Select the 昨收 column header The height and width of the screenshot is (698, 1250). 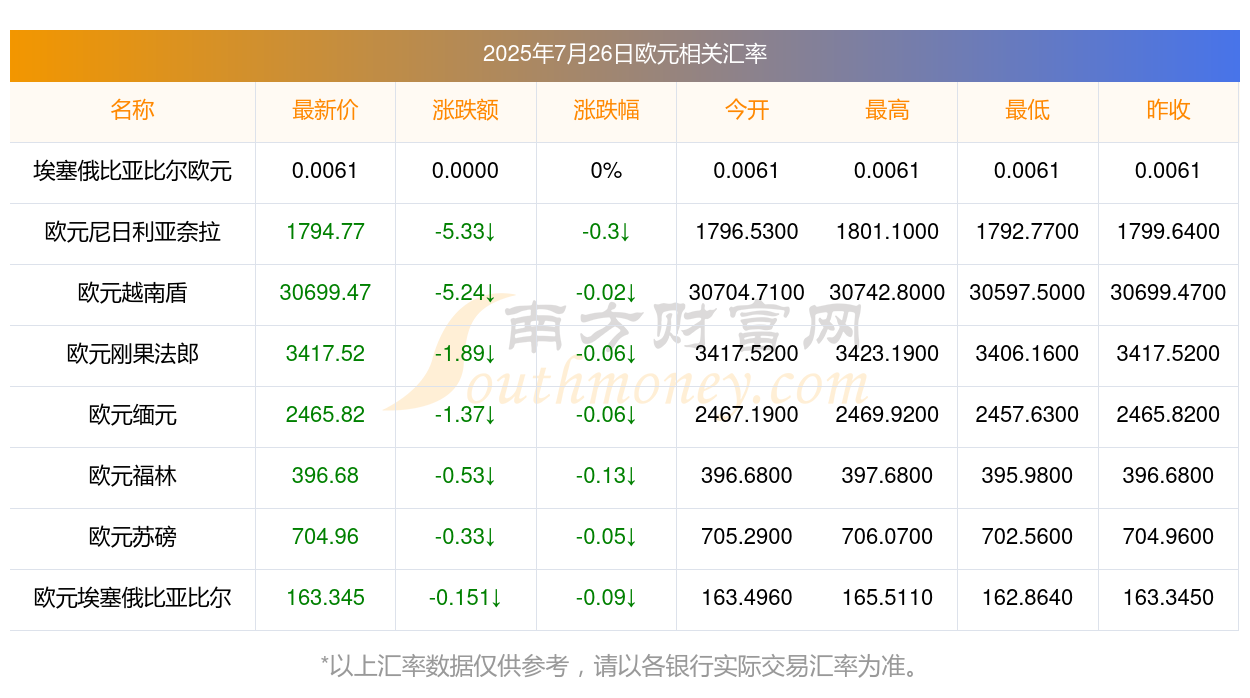coord(1168,110)
